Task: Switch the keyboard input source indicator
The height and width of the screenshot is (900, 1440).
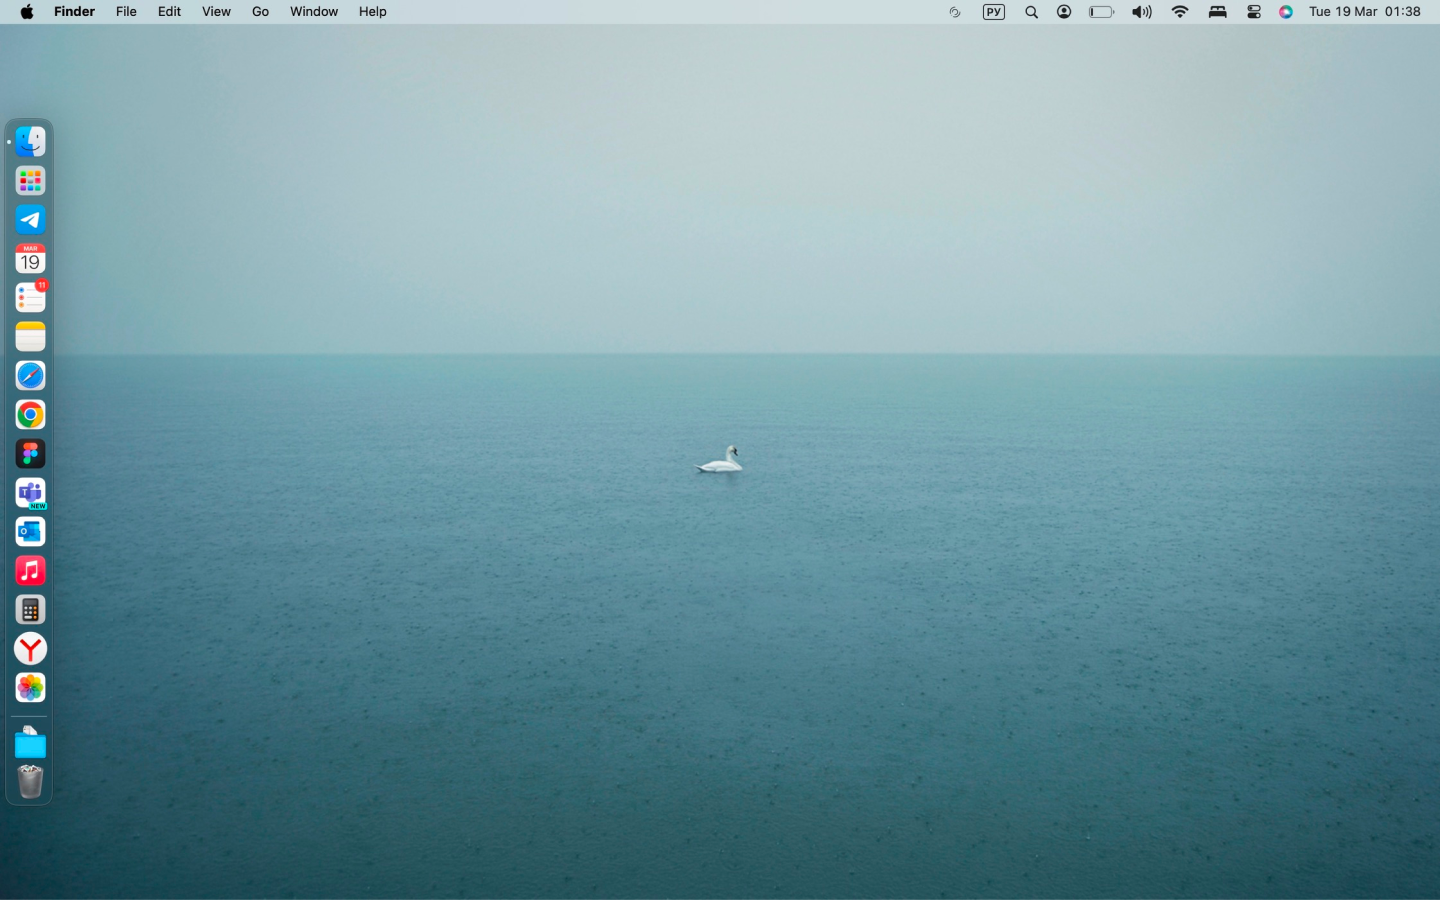Action: [x=993, y=12]
